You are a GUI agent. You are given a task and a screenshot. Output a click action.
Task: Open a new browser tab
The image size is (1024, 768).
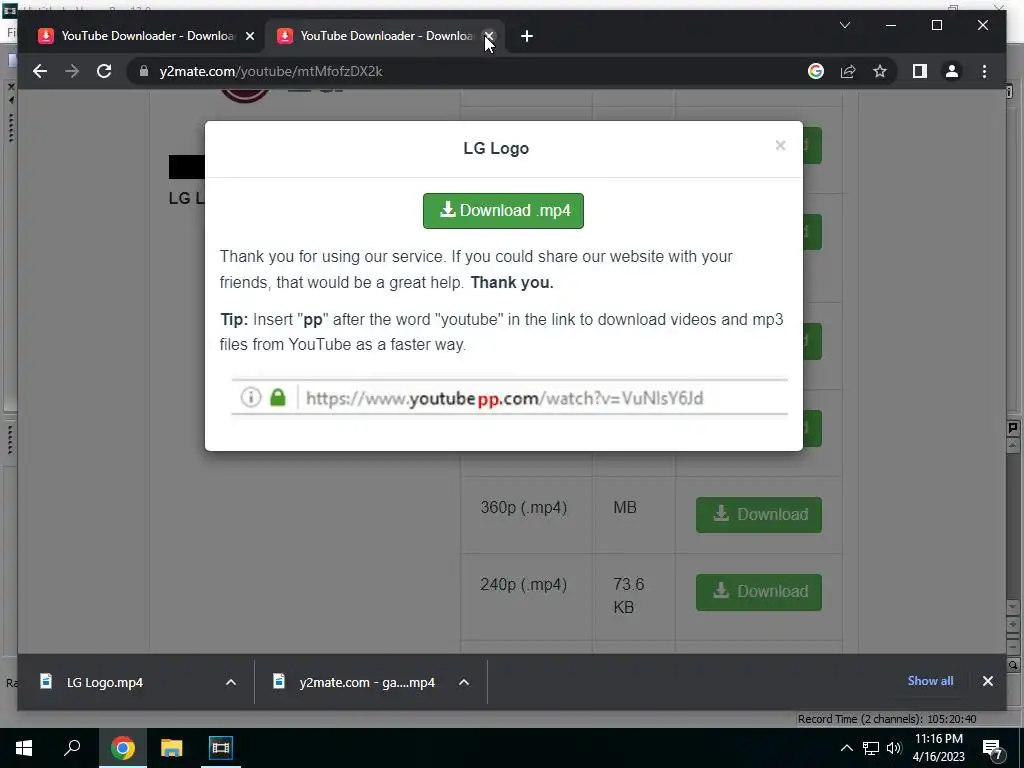click(x=526, y=36)
